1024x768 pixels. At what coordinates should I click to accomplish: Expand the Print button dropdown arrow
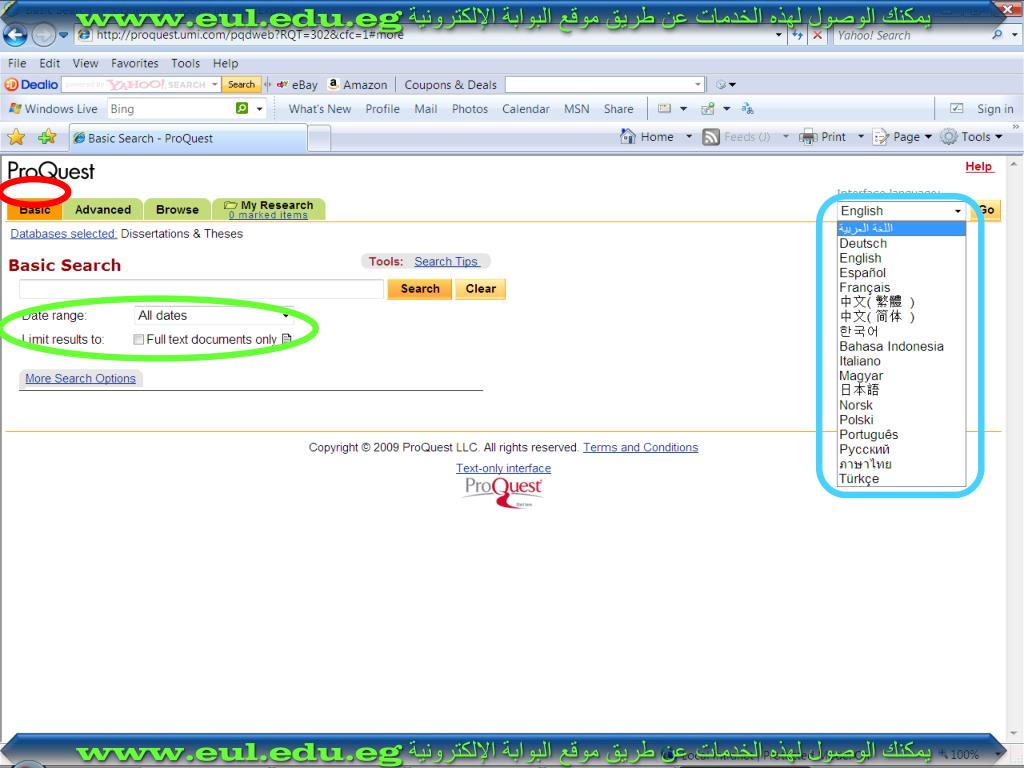861,137
